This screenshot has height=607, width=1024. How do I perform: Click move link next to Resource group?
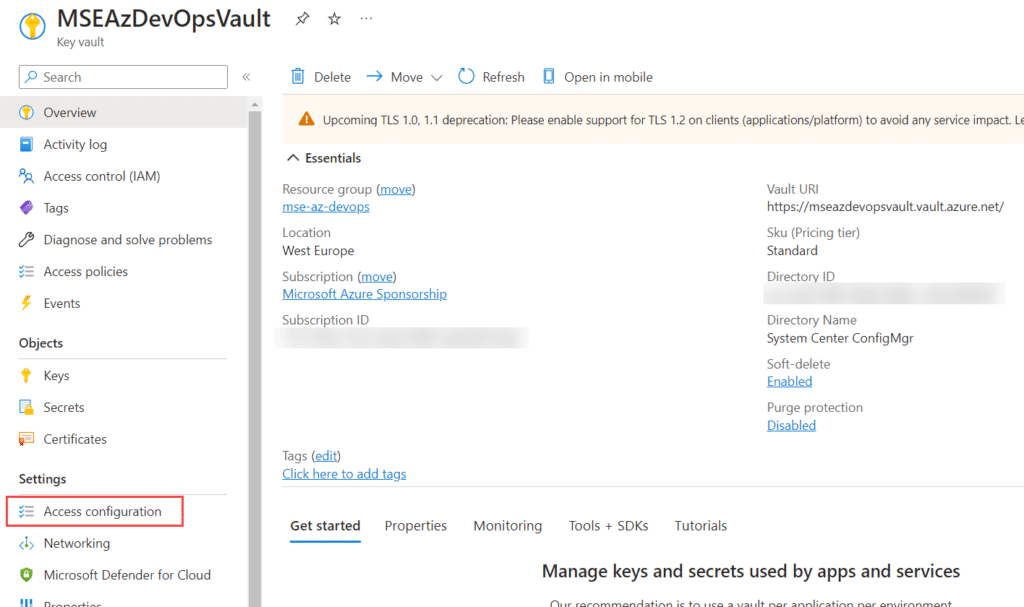[x=396, y=189]
